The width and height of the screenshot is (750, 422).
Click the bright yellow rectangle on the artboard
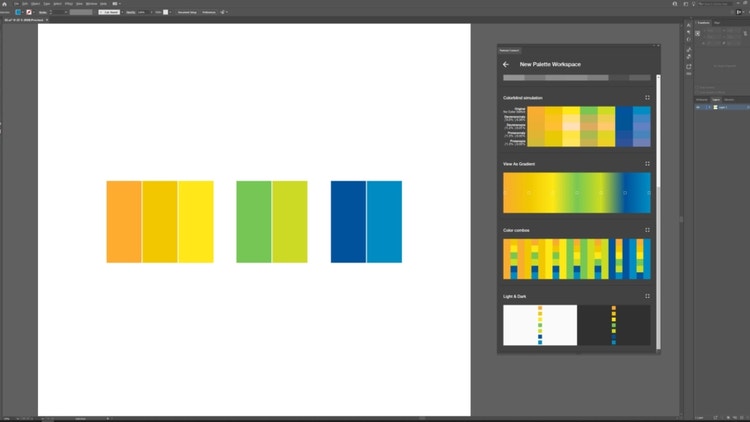[196, 222]
